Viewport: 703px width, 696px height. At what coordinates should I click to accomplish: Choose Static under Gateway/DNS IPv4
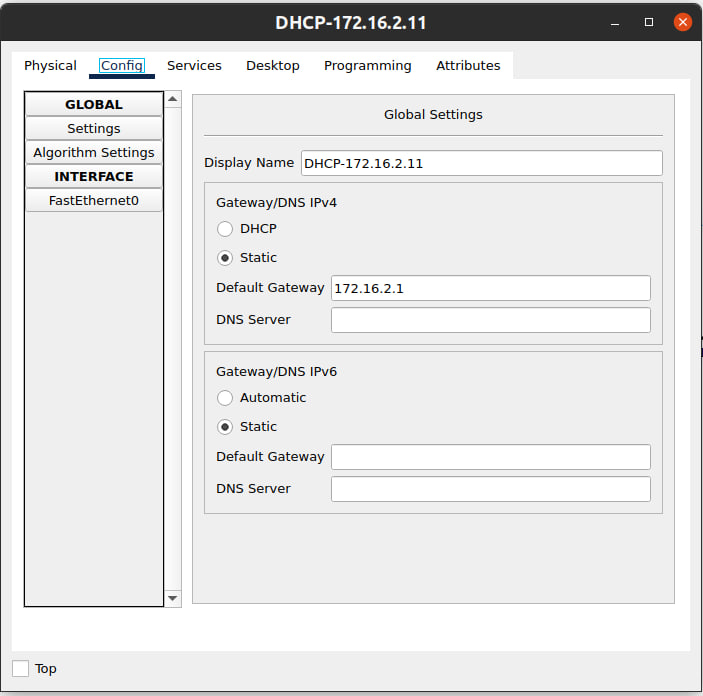pyautogui.click(x=225, y=258)
